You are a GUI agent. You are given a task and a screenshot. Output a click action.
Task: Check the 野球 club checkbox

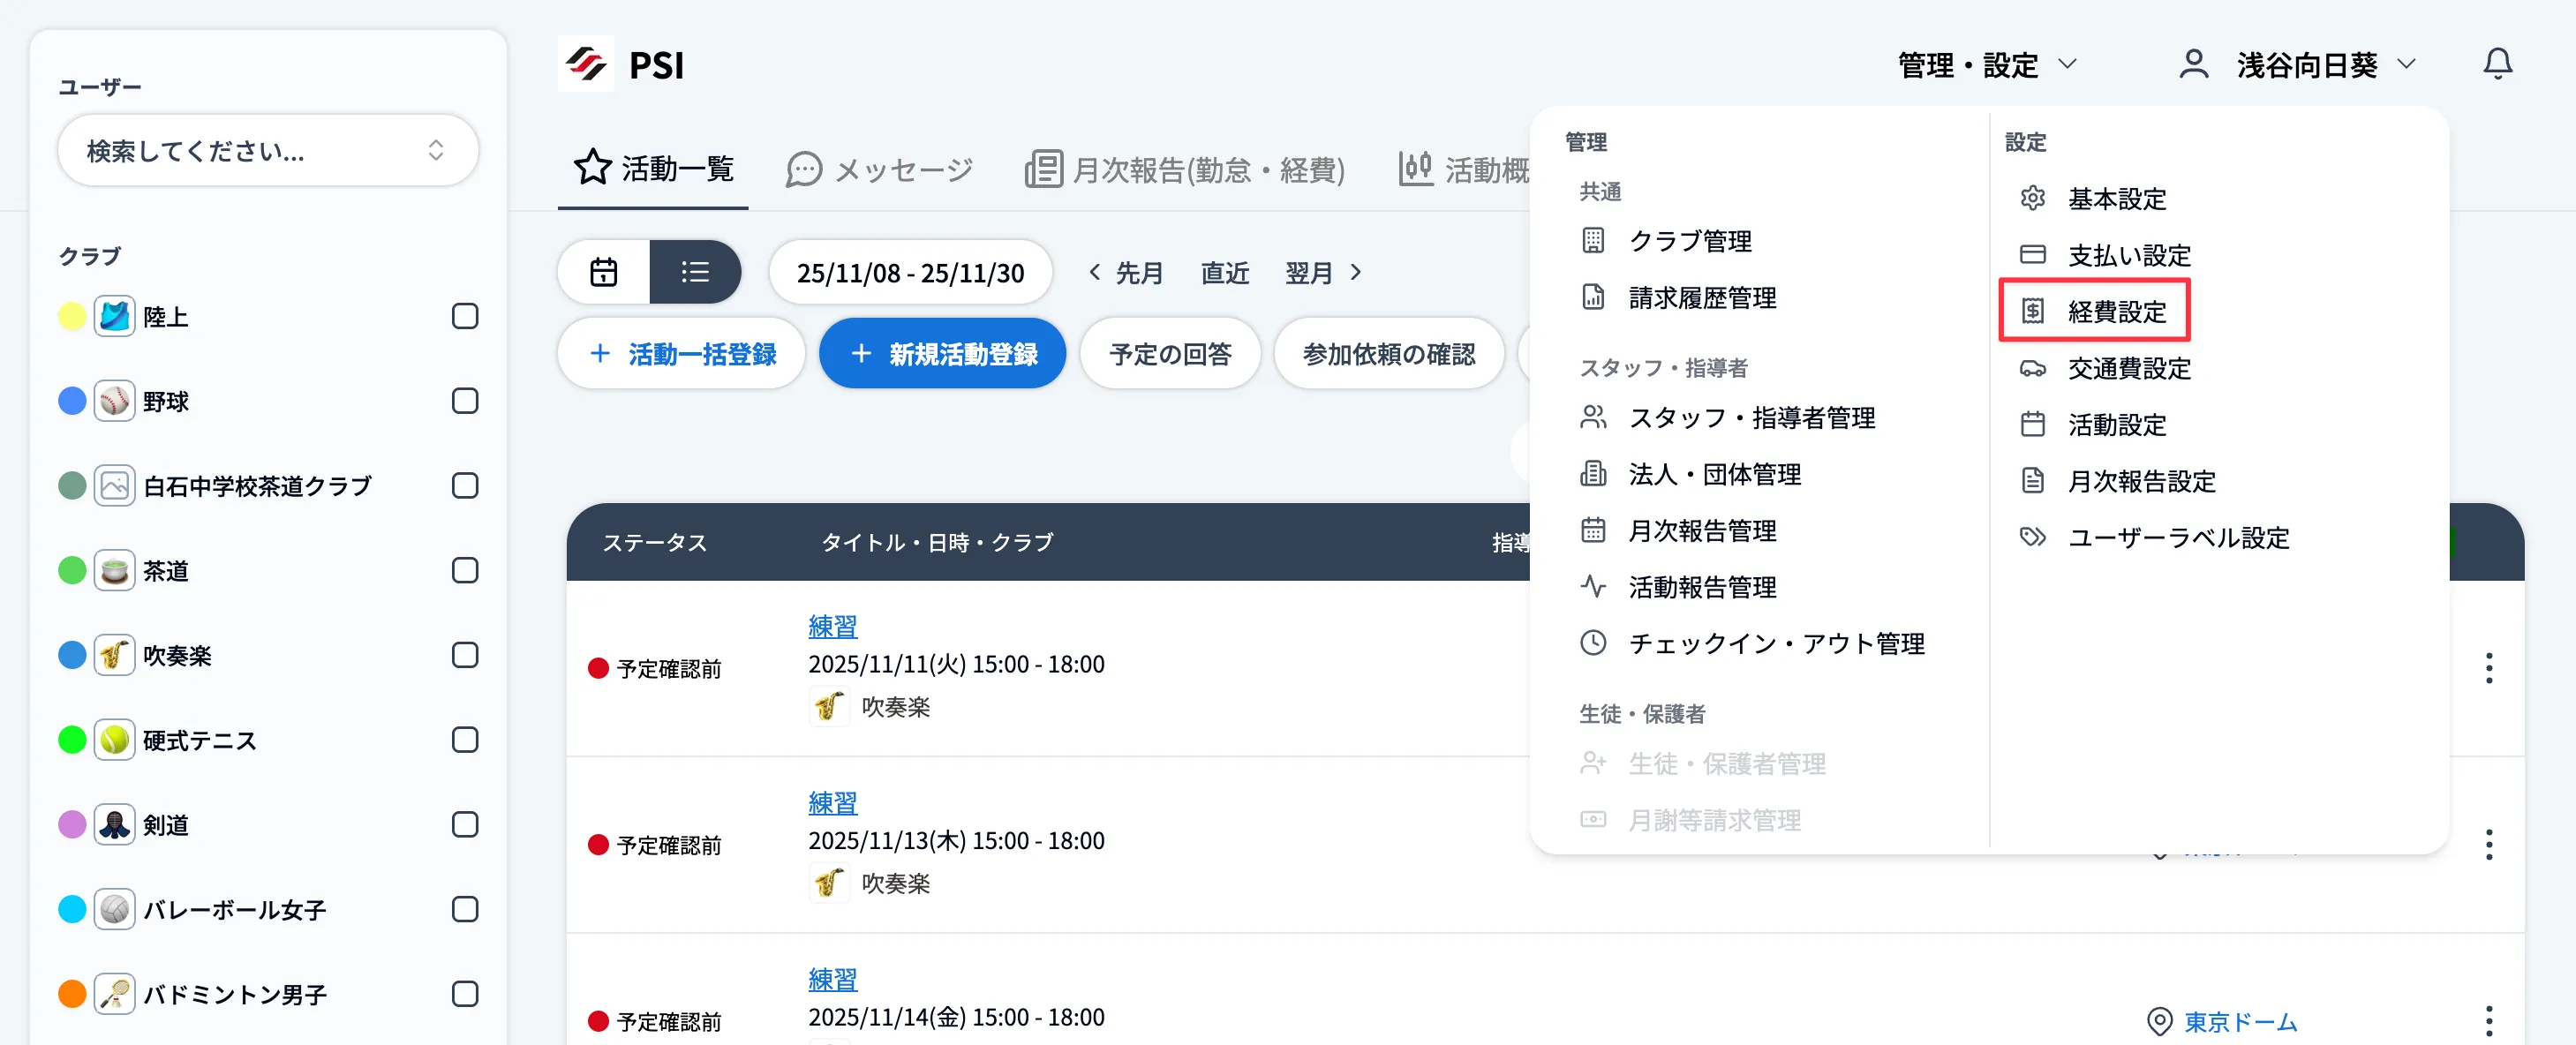(x=464, y=400)
